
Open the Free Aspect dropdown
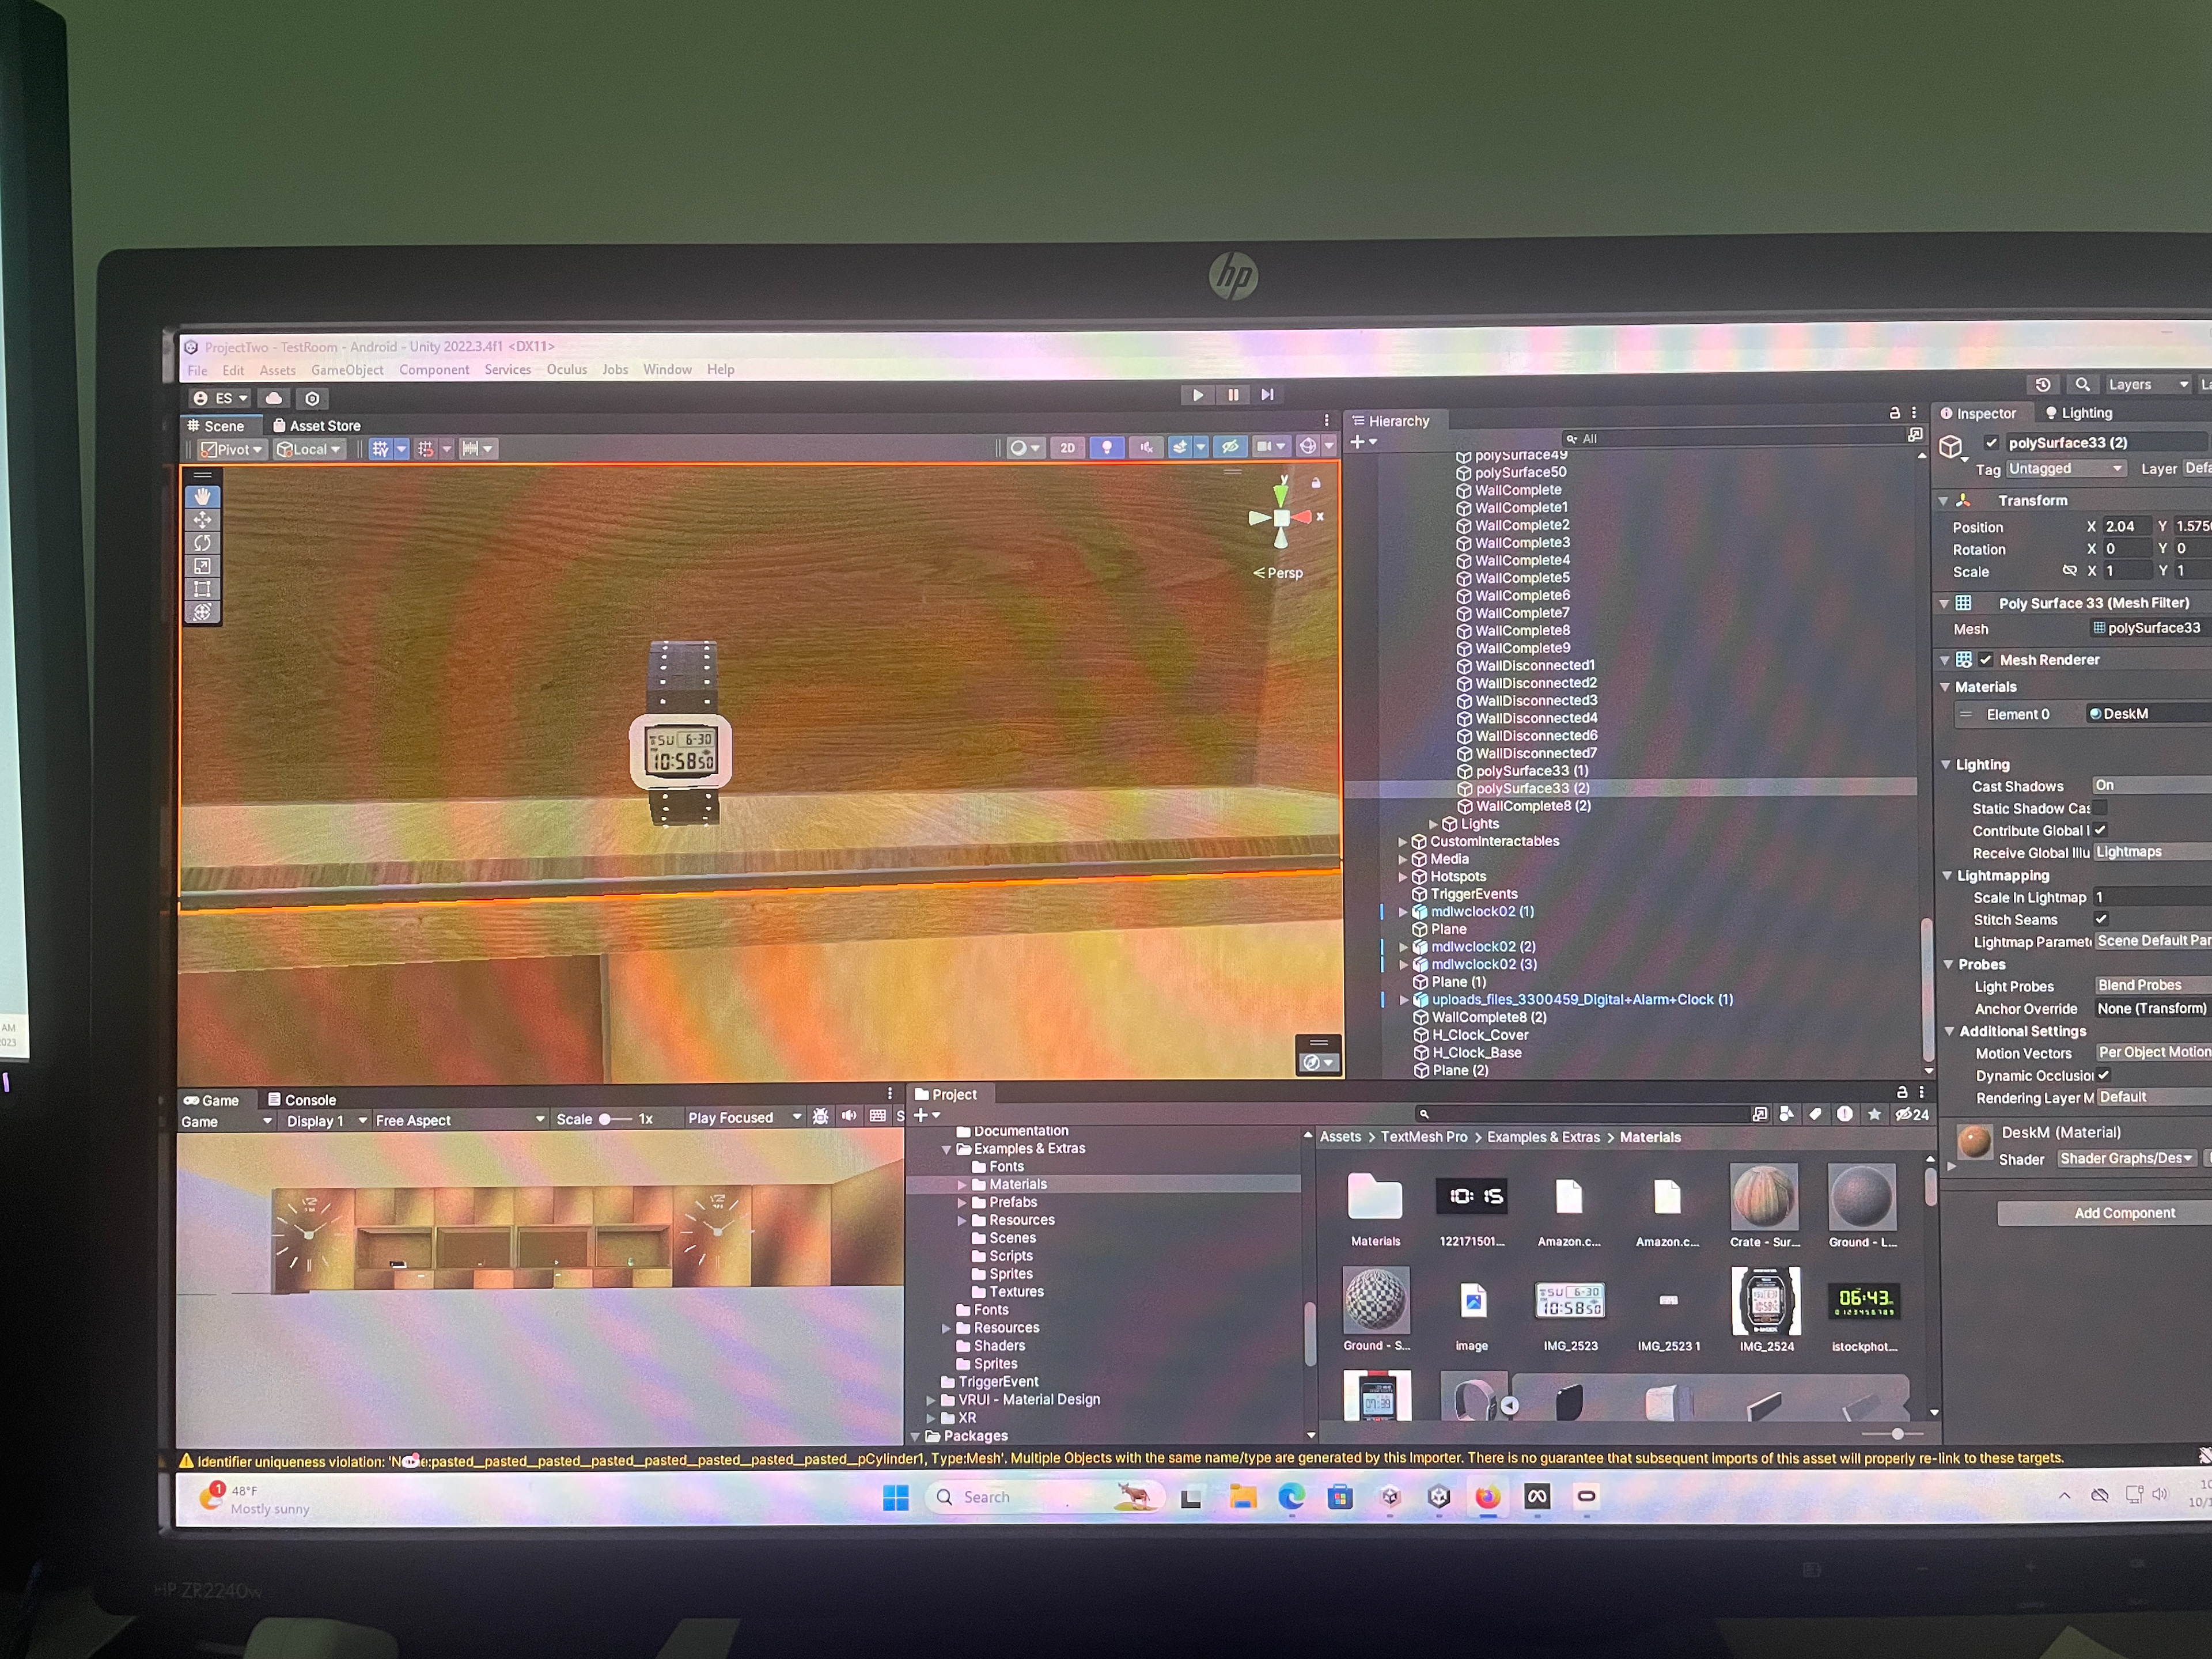(x=460, y=1120)
